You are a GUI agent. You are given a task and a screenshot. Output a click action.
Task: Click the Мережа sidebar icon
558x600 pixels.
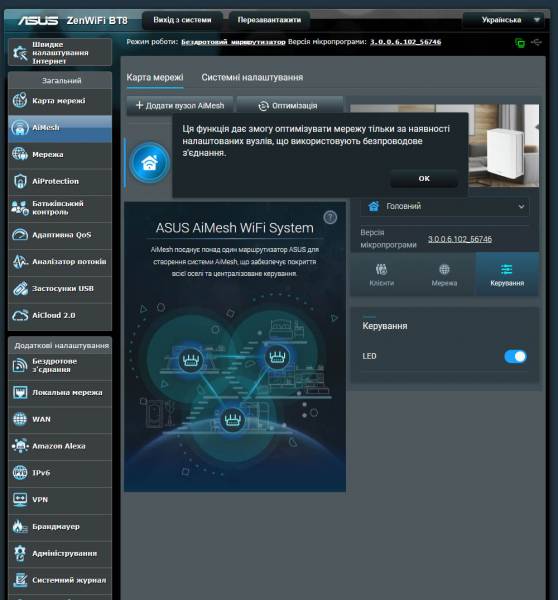coord(20,154)
